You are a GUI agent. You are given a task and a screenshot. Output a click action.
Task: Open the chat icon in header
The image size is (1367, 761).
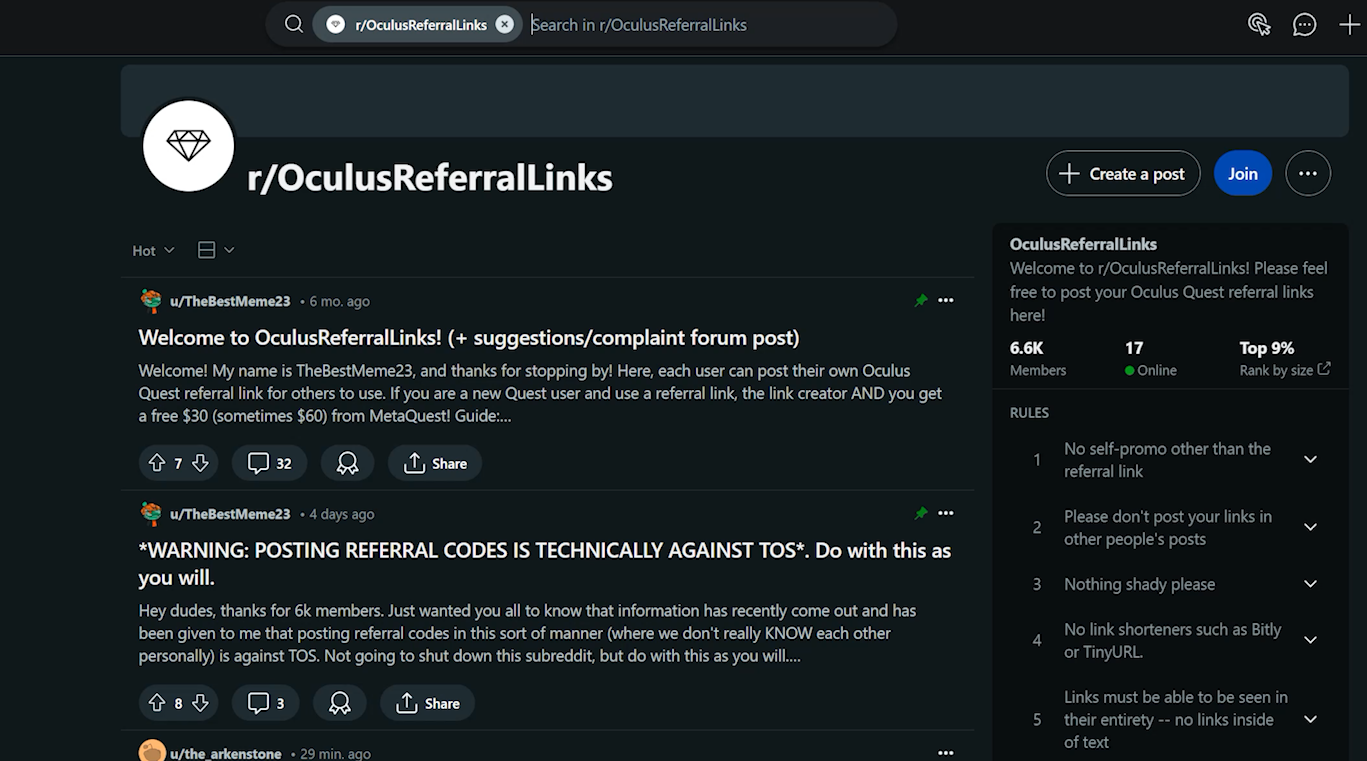coord(1304,25)
